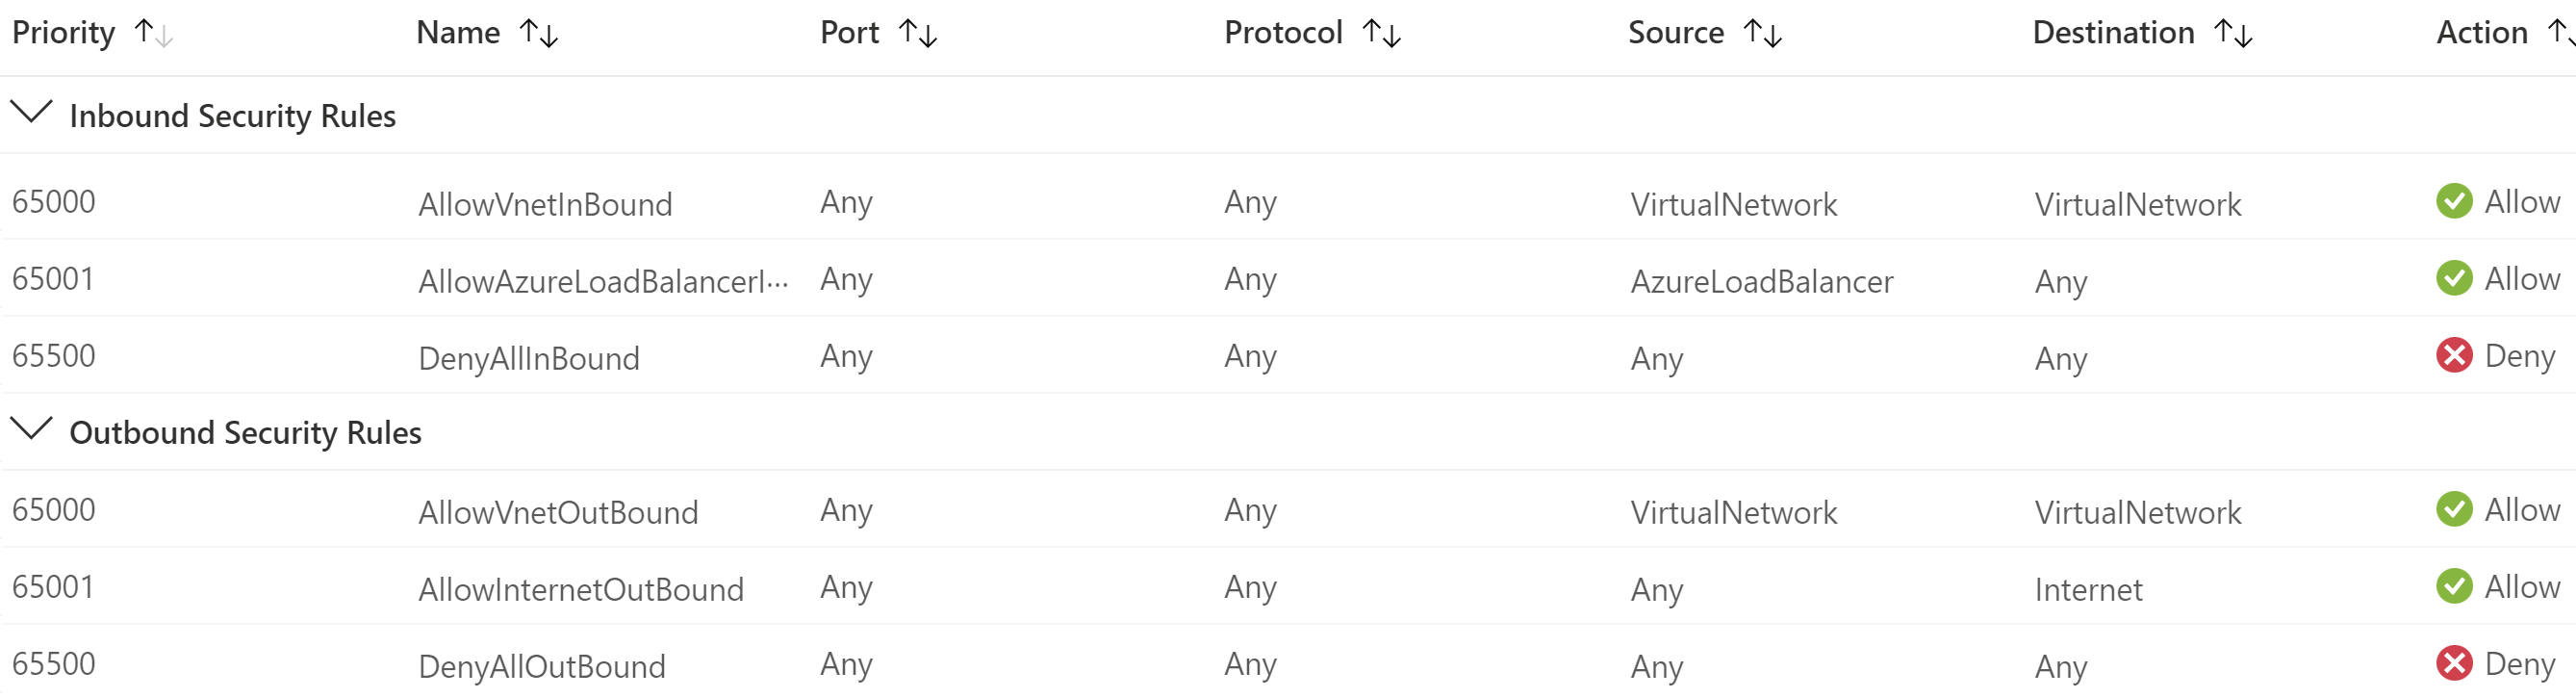Image resolution: width=2576 pixels, height=698 pixels.
Task: Select the DenyAllInBound rule name
Action: 528,359
